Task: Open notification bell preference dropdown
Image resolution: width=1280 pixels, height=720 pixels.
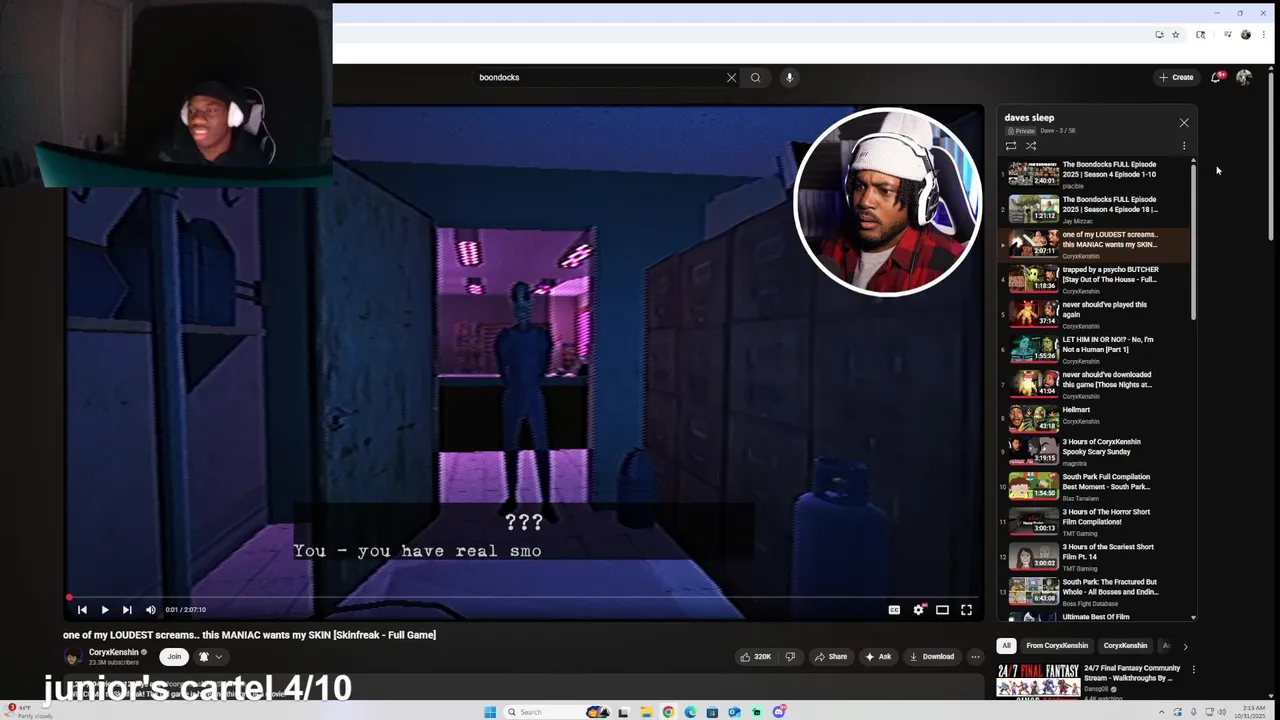Action: 210,657
